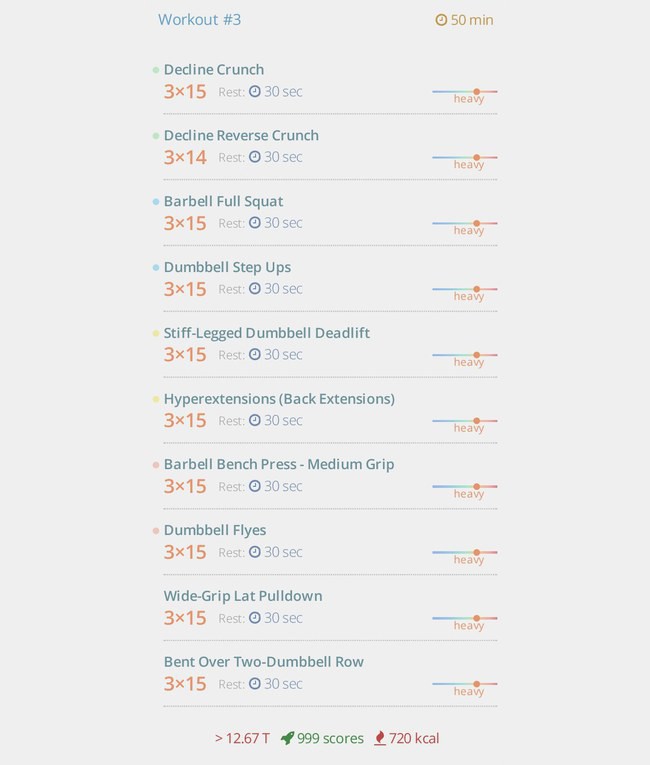Open the Hyperextensions (Back Extensions) exercise

pyautogui.click(x=279, y=399)
